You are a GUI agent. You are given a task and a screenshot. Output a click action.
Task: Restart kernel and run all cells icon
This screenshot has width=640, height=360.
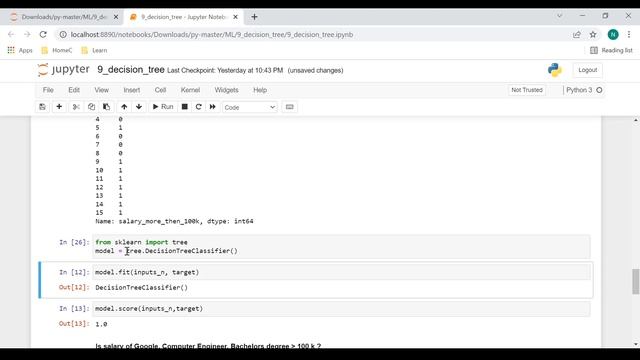point(213,107)
